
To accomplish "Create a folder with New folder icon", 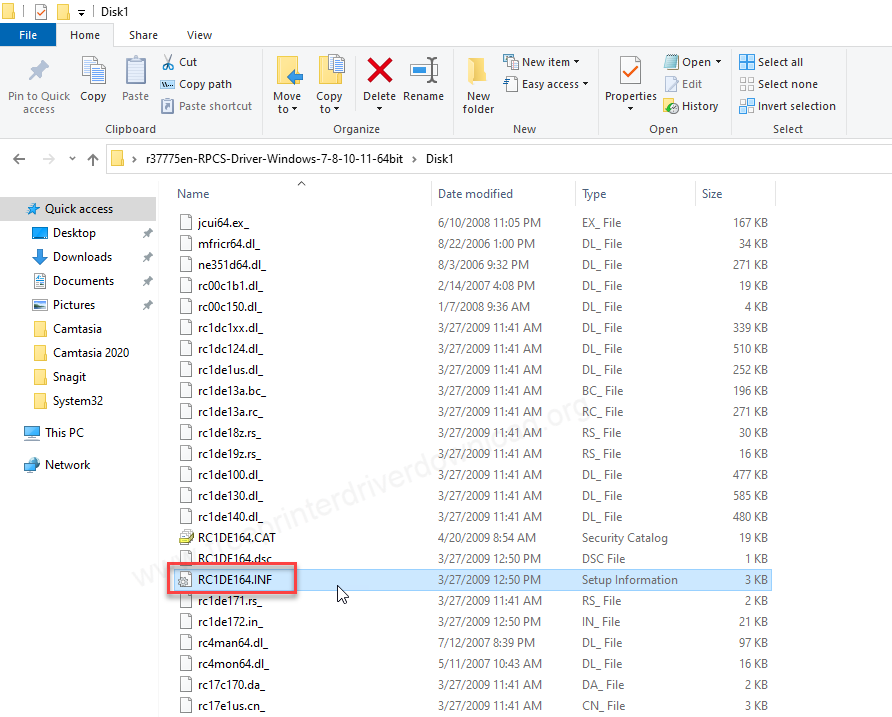I will click(478, 72).
